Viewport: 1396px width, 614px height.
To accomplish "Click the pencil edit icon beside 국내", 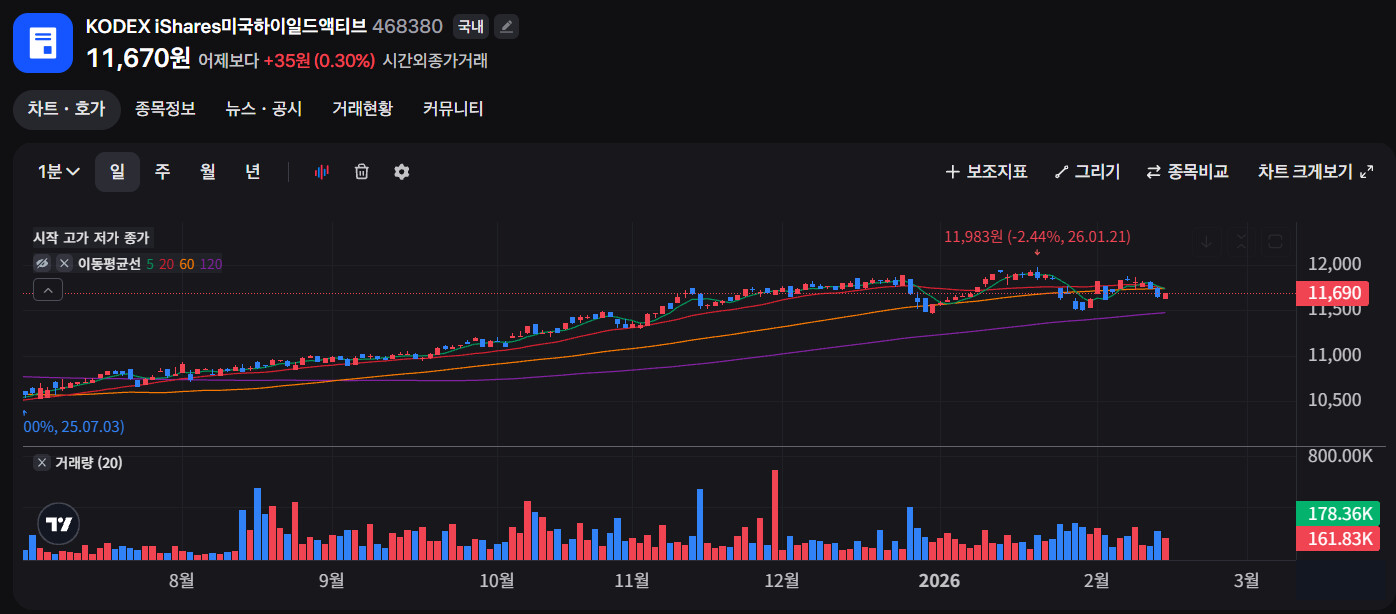I will click(x=507, y=26).
